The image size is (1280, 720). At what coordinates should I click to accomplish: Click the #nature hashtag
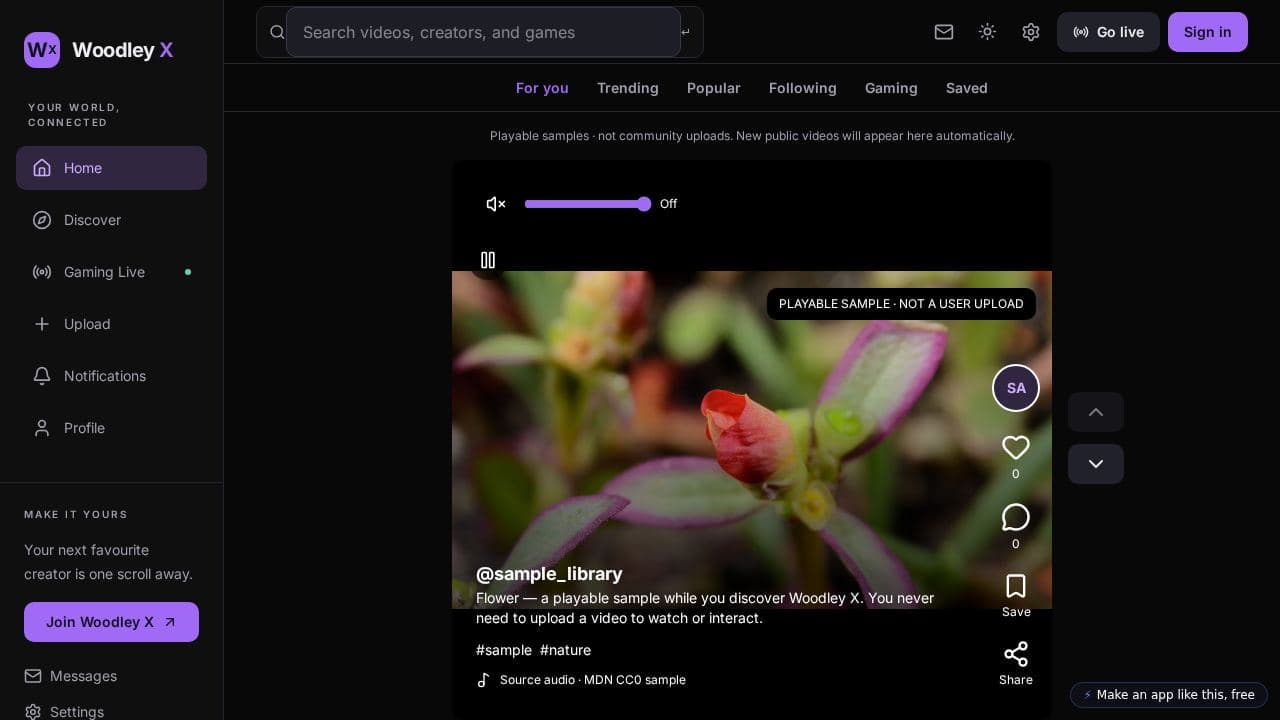point(565,650)
